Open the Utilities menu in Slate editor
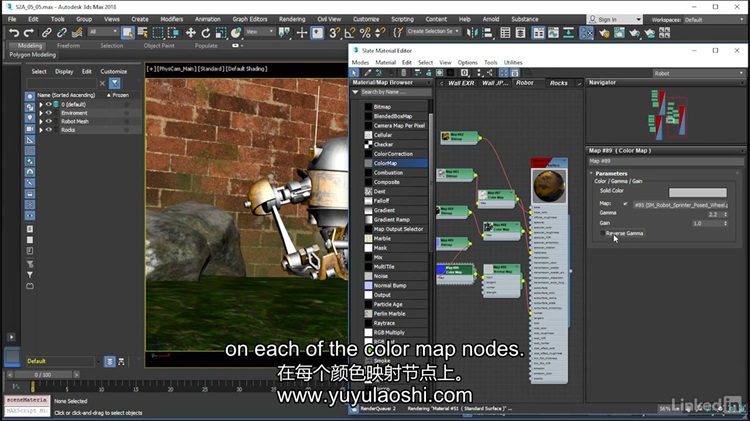Screen dimensions: 750x421 [513, 62]
